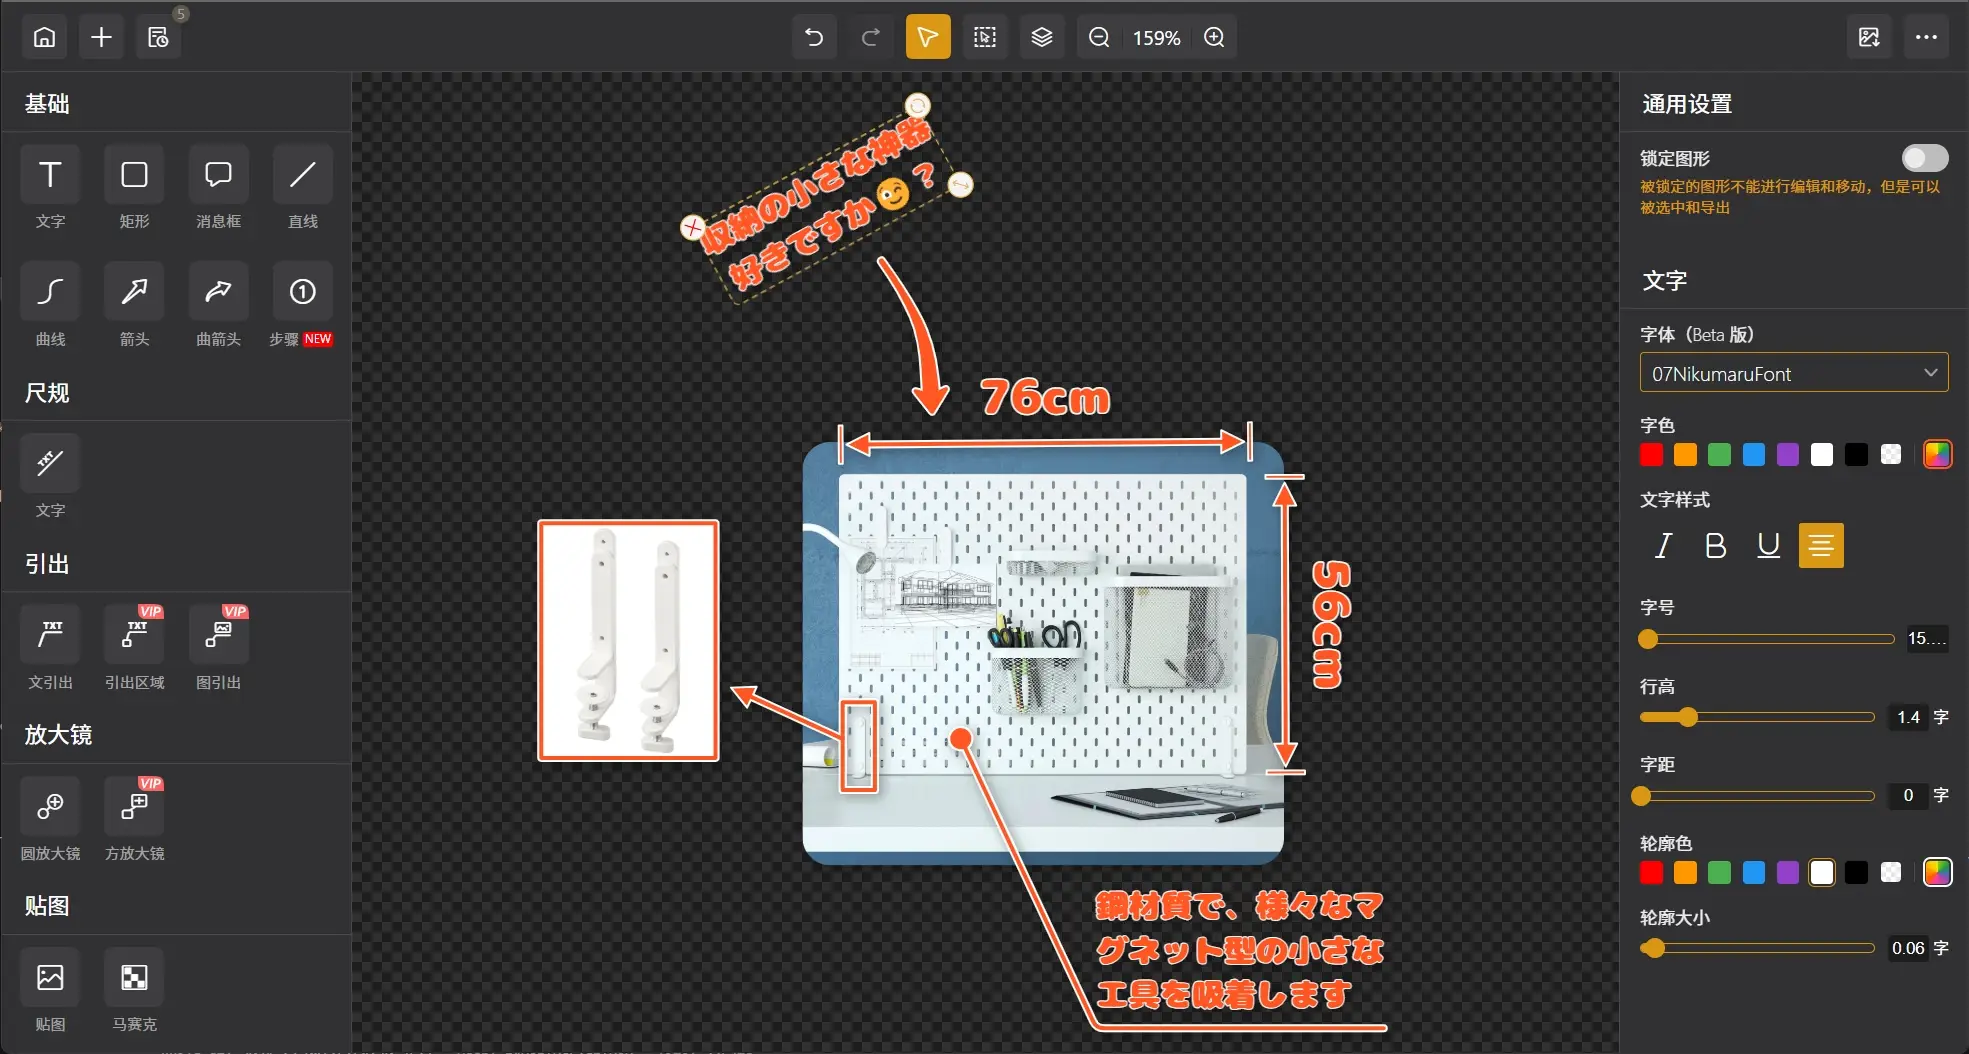Toggle italic text style
This screenshot has height=1054, width=1969.
click(1663, 545)
